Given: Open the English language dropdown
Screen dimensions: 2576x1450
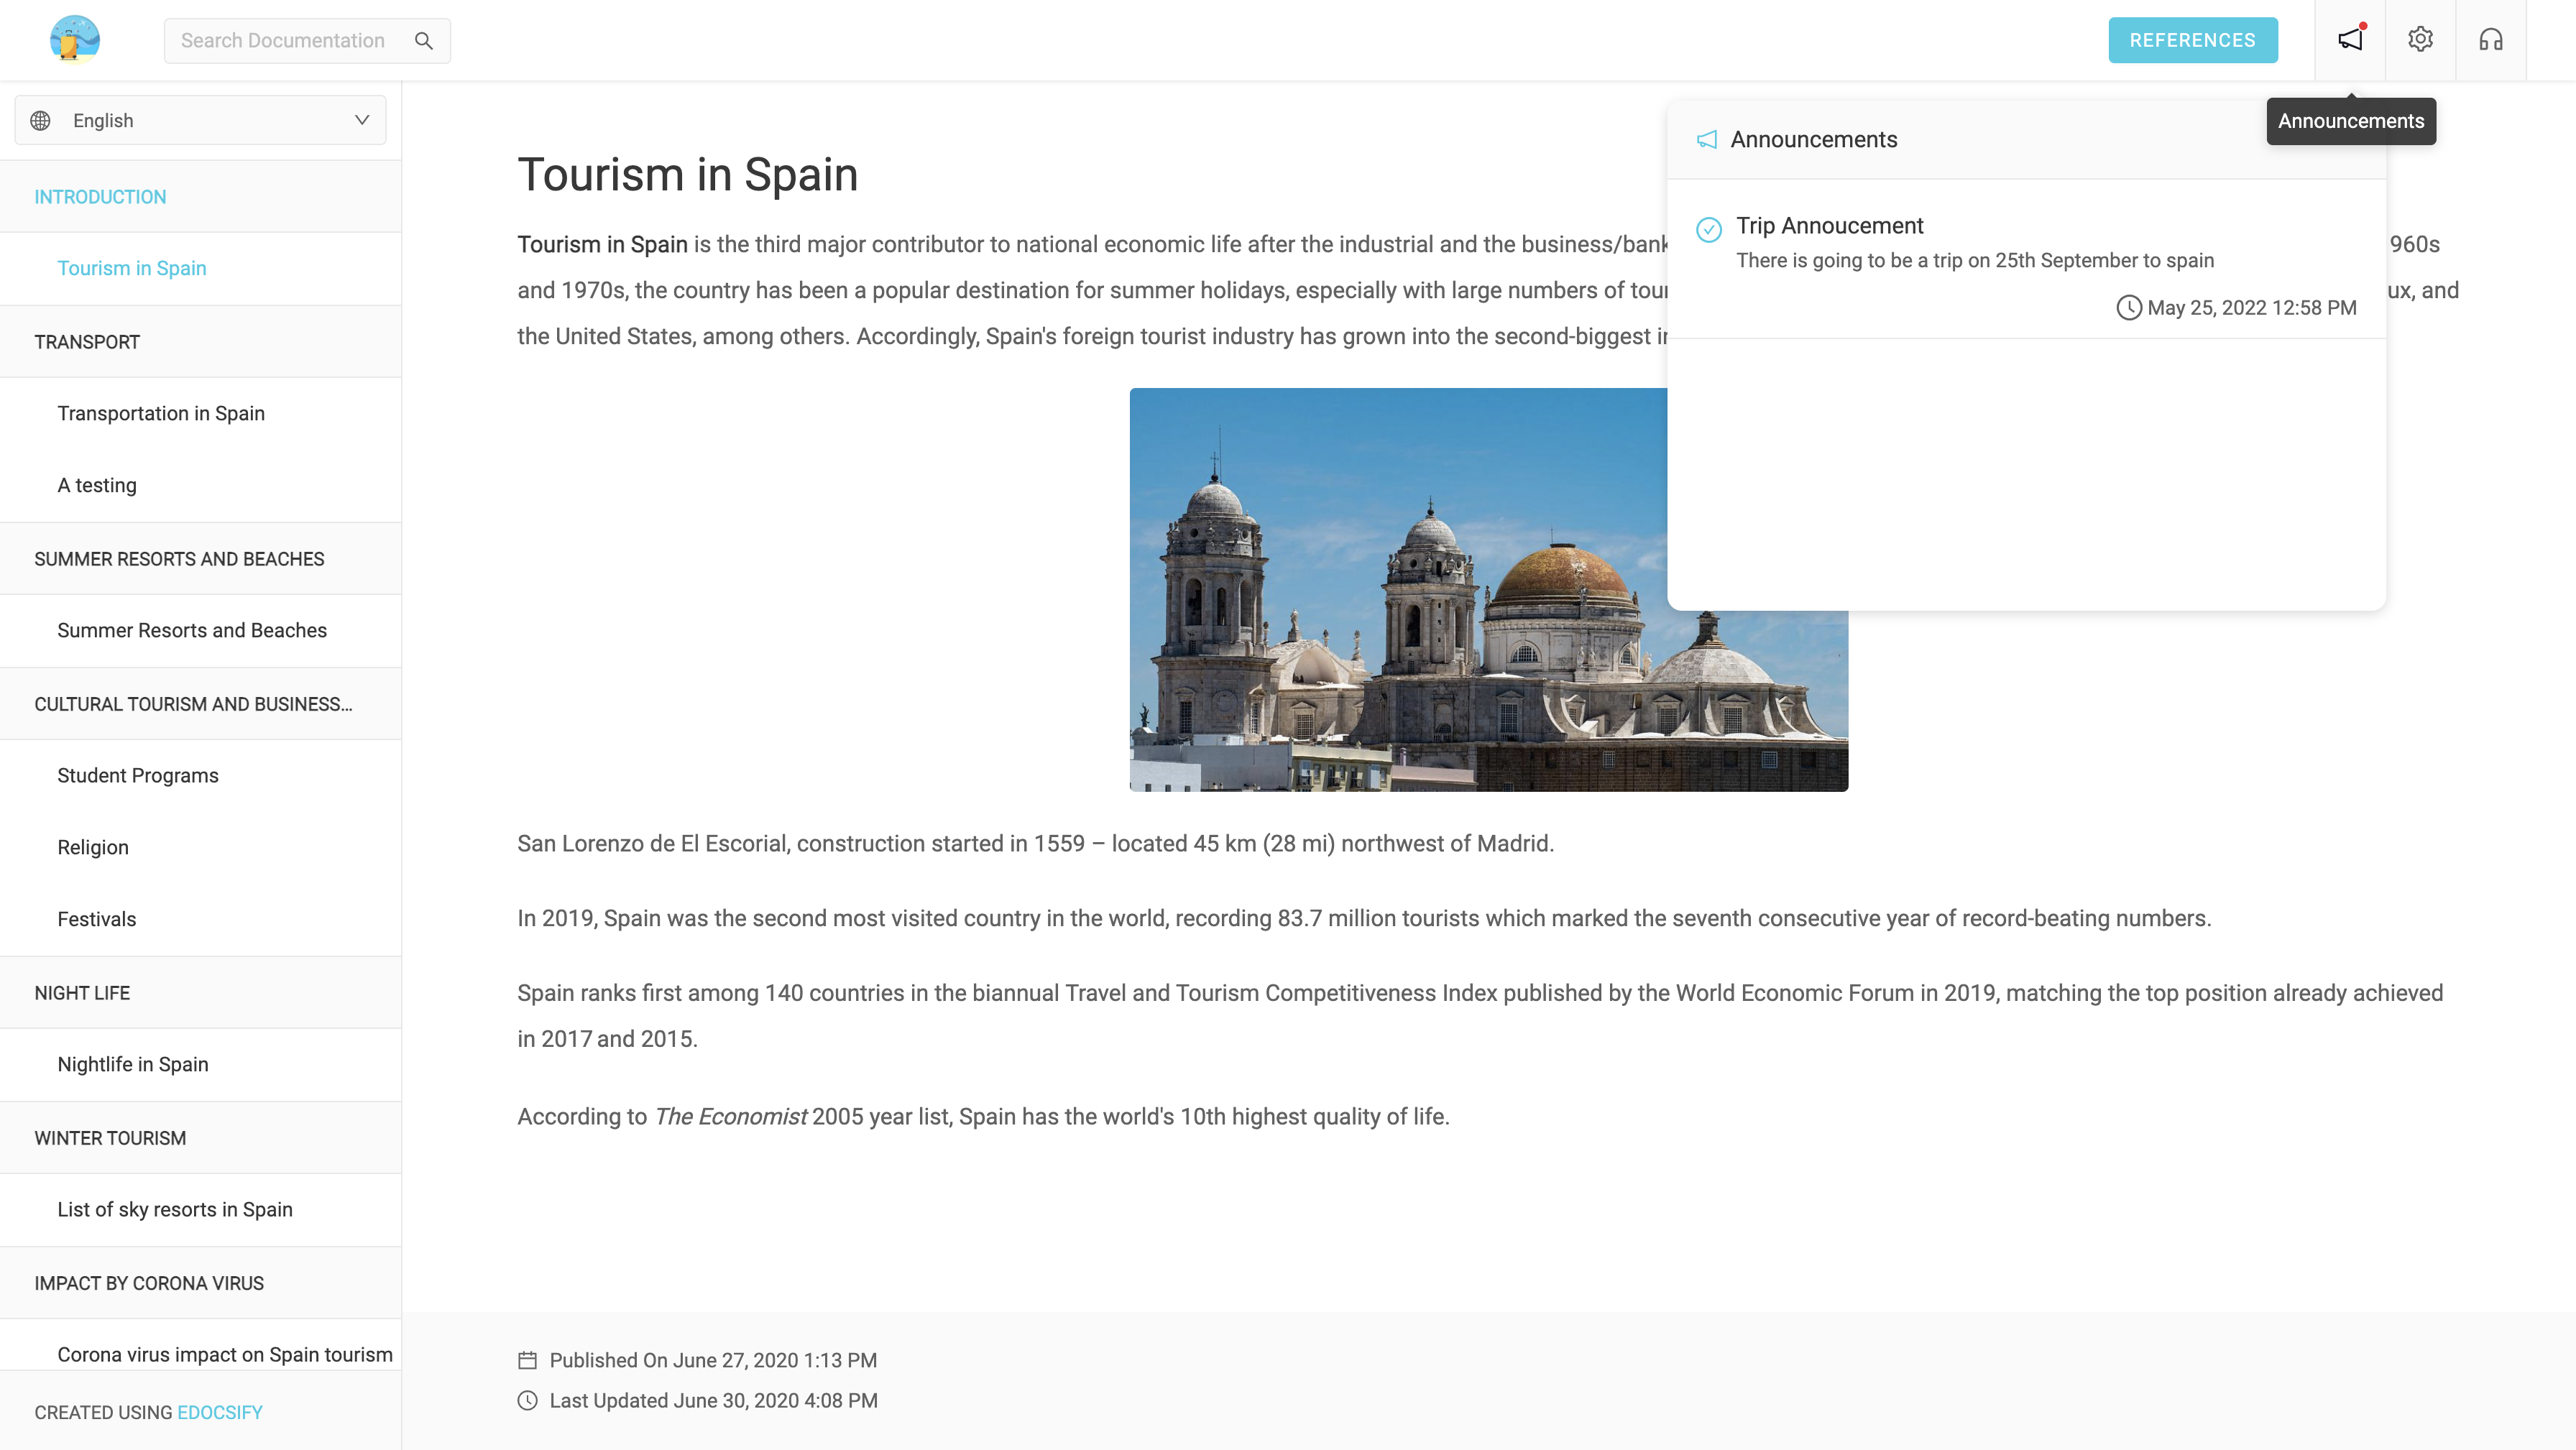Looking at the screenshot, I should pos(201,121).
